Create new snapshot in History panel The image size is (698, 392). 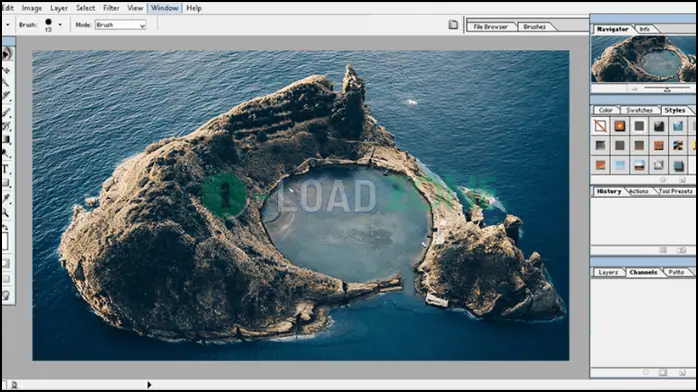point(682,250)
